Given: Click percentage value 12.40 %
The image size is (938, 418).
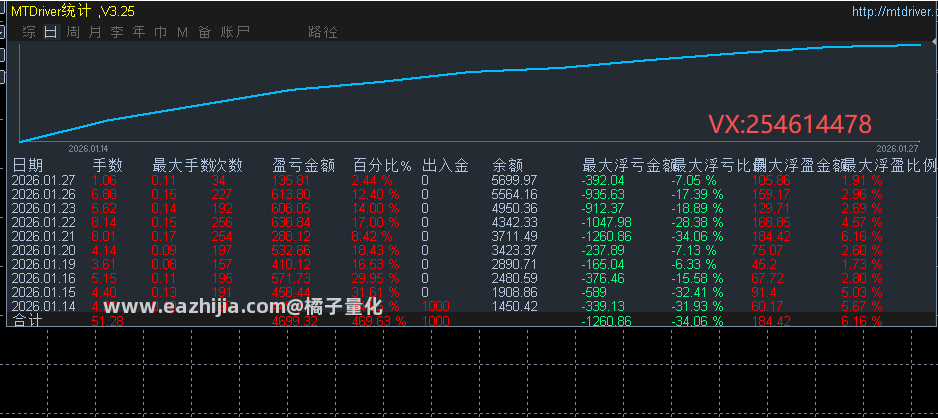Looking at the screenshot, I should coord(376,194).
